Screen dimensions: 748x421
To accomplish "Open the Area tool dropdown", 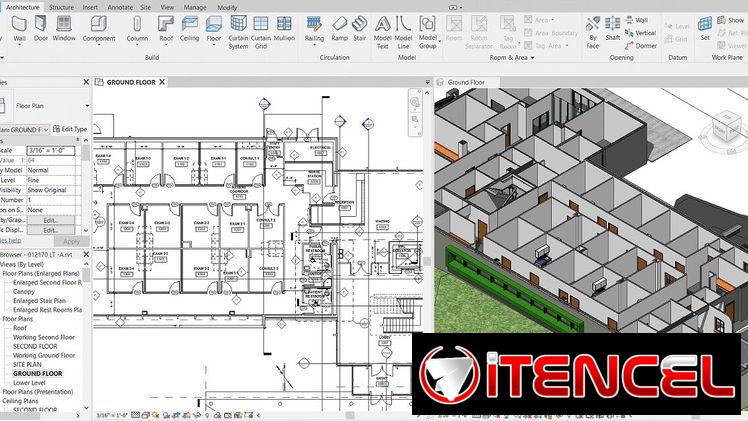I will pyautogui.click(x=552, y=20).
